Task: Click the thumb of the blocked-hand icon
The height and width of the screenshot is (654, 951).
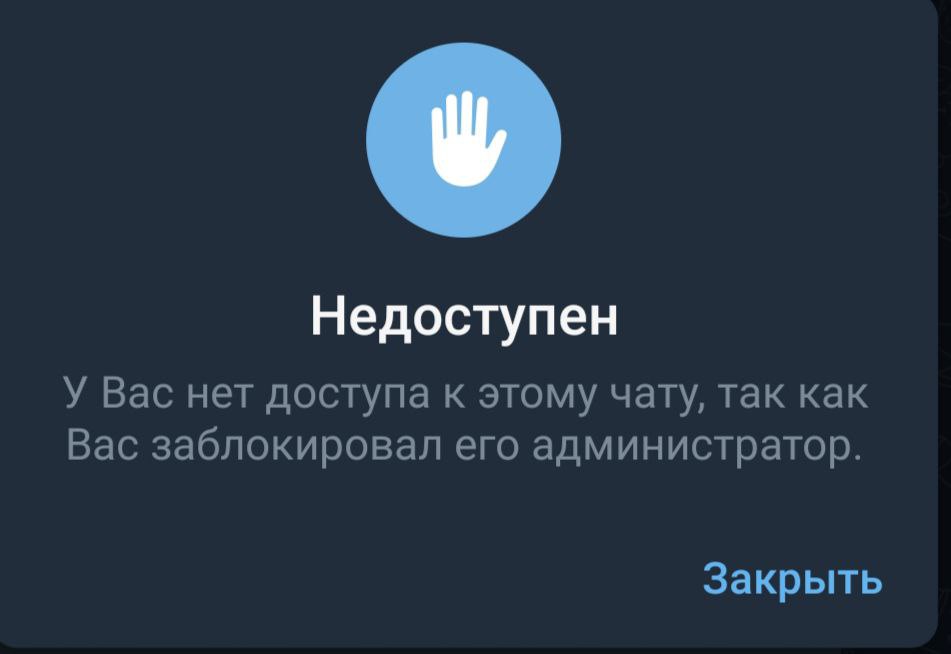Action: [x=498, y=146]
